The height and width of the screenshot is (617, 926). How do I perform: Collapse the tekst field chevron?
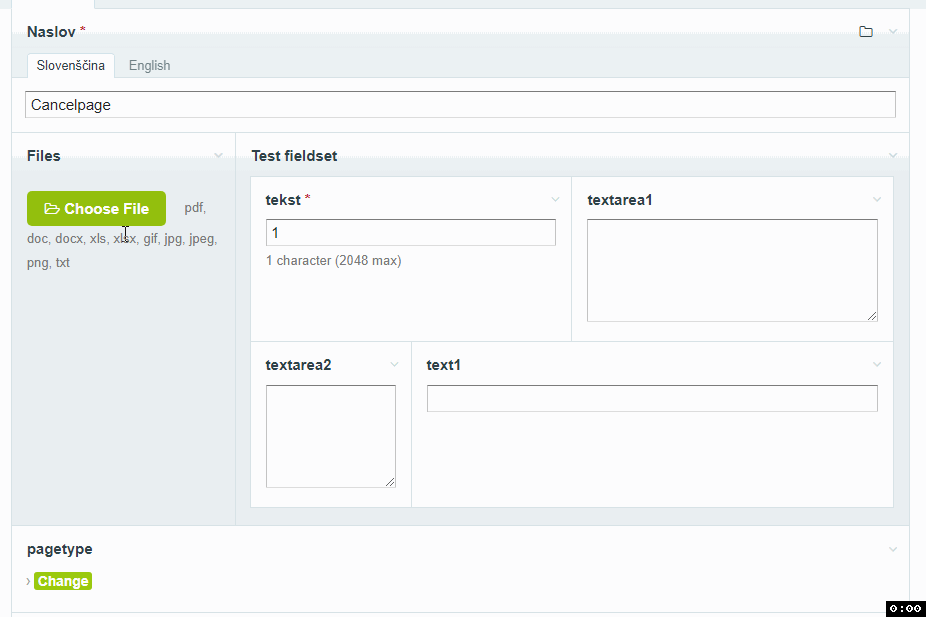click(x=555, y=200)
